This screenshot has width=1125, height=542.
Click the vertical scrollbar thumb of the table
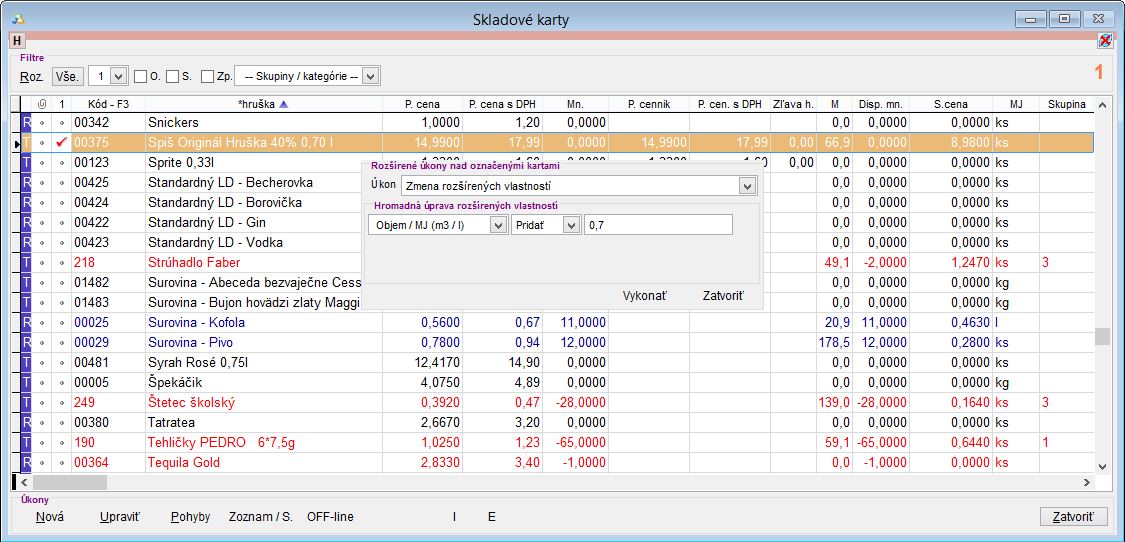[1102, 336]
